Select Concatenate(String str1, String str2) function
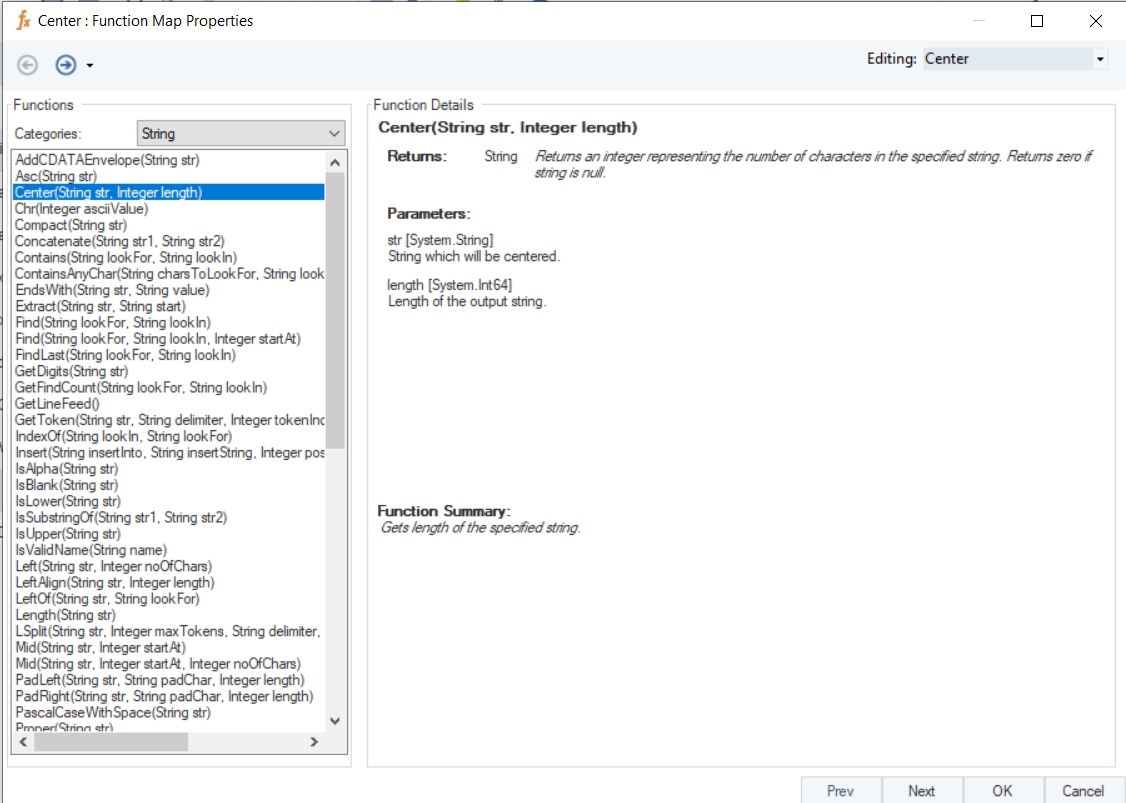1126x803 pixels. coord(120,241)
